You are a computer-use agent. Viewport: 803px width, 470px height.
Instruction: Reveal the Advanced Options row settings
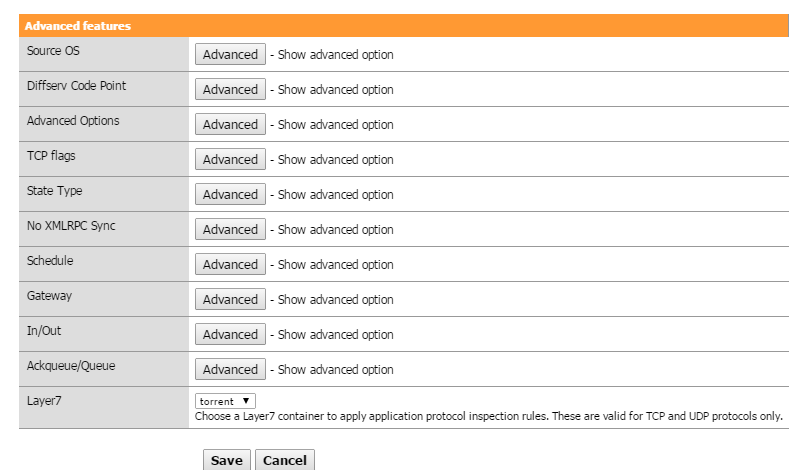point(230,125)
